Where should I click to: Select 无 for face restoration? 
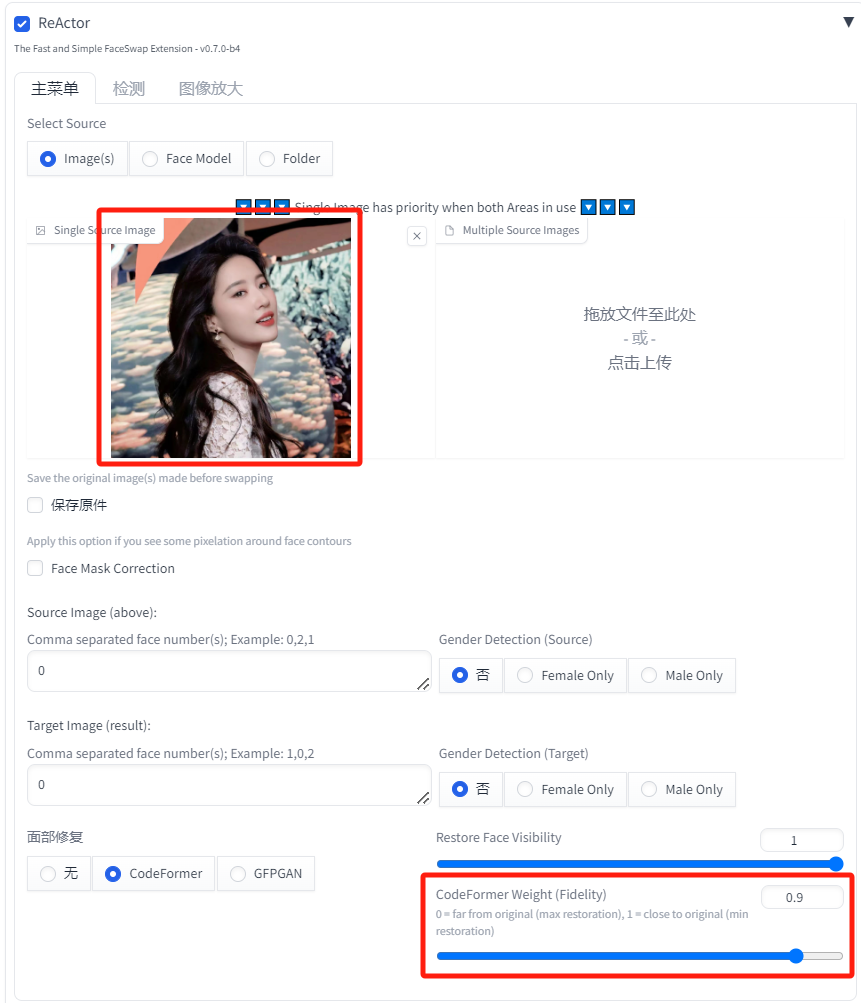(x=59, y=873)
